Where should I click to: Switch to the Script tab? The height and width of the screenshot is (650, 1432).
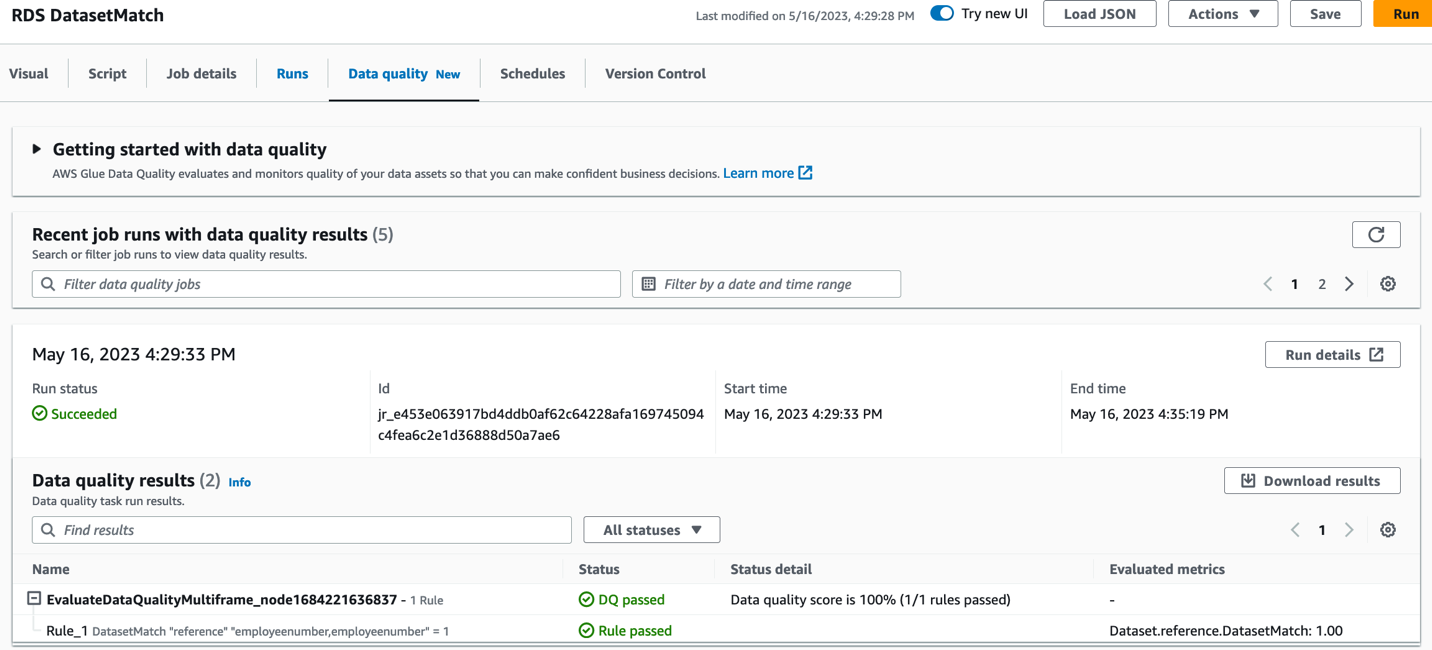point(107,74)
